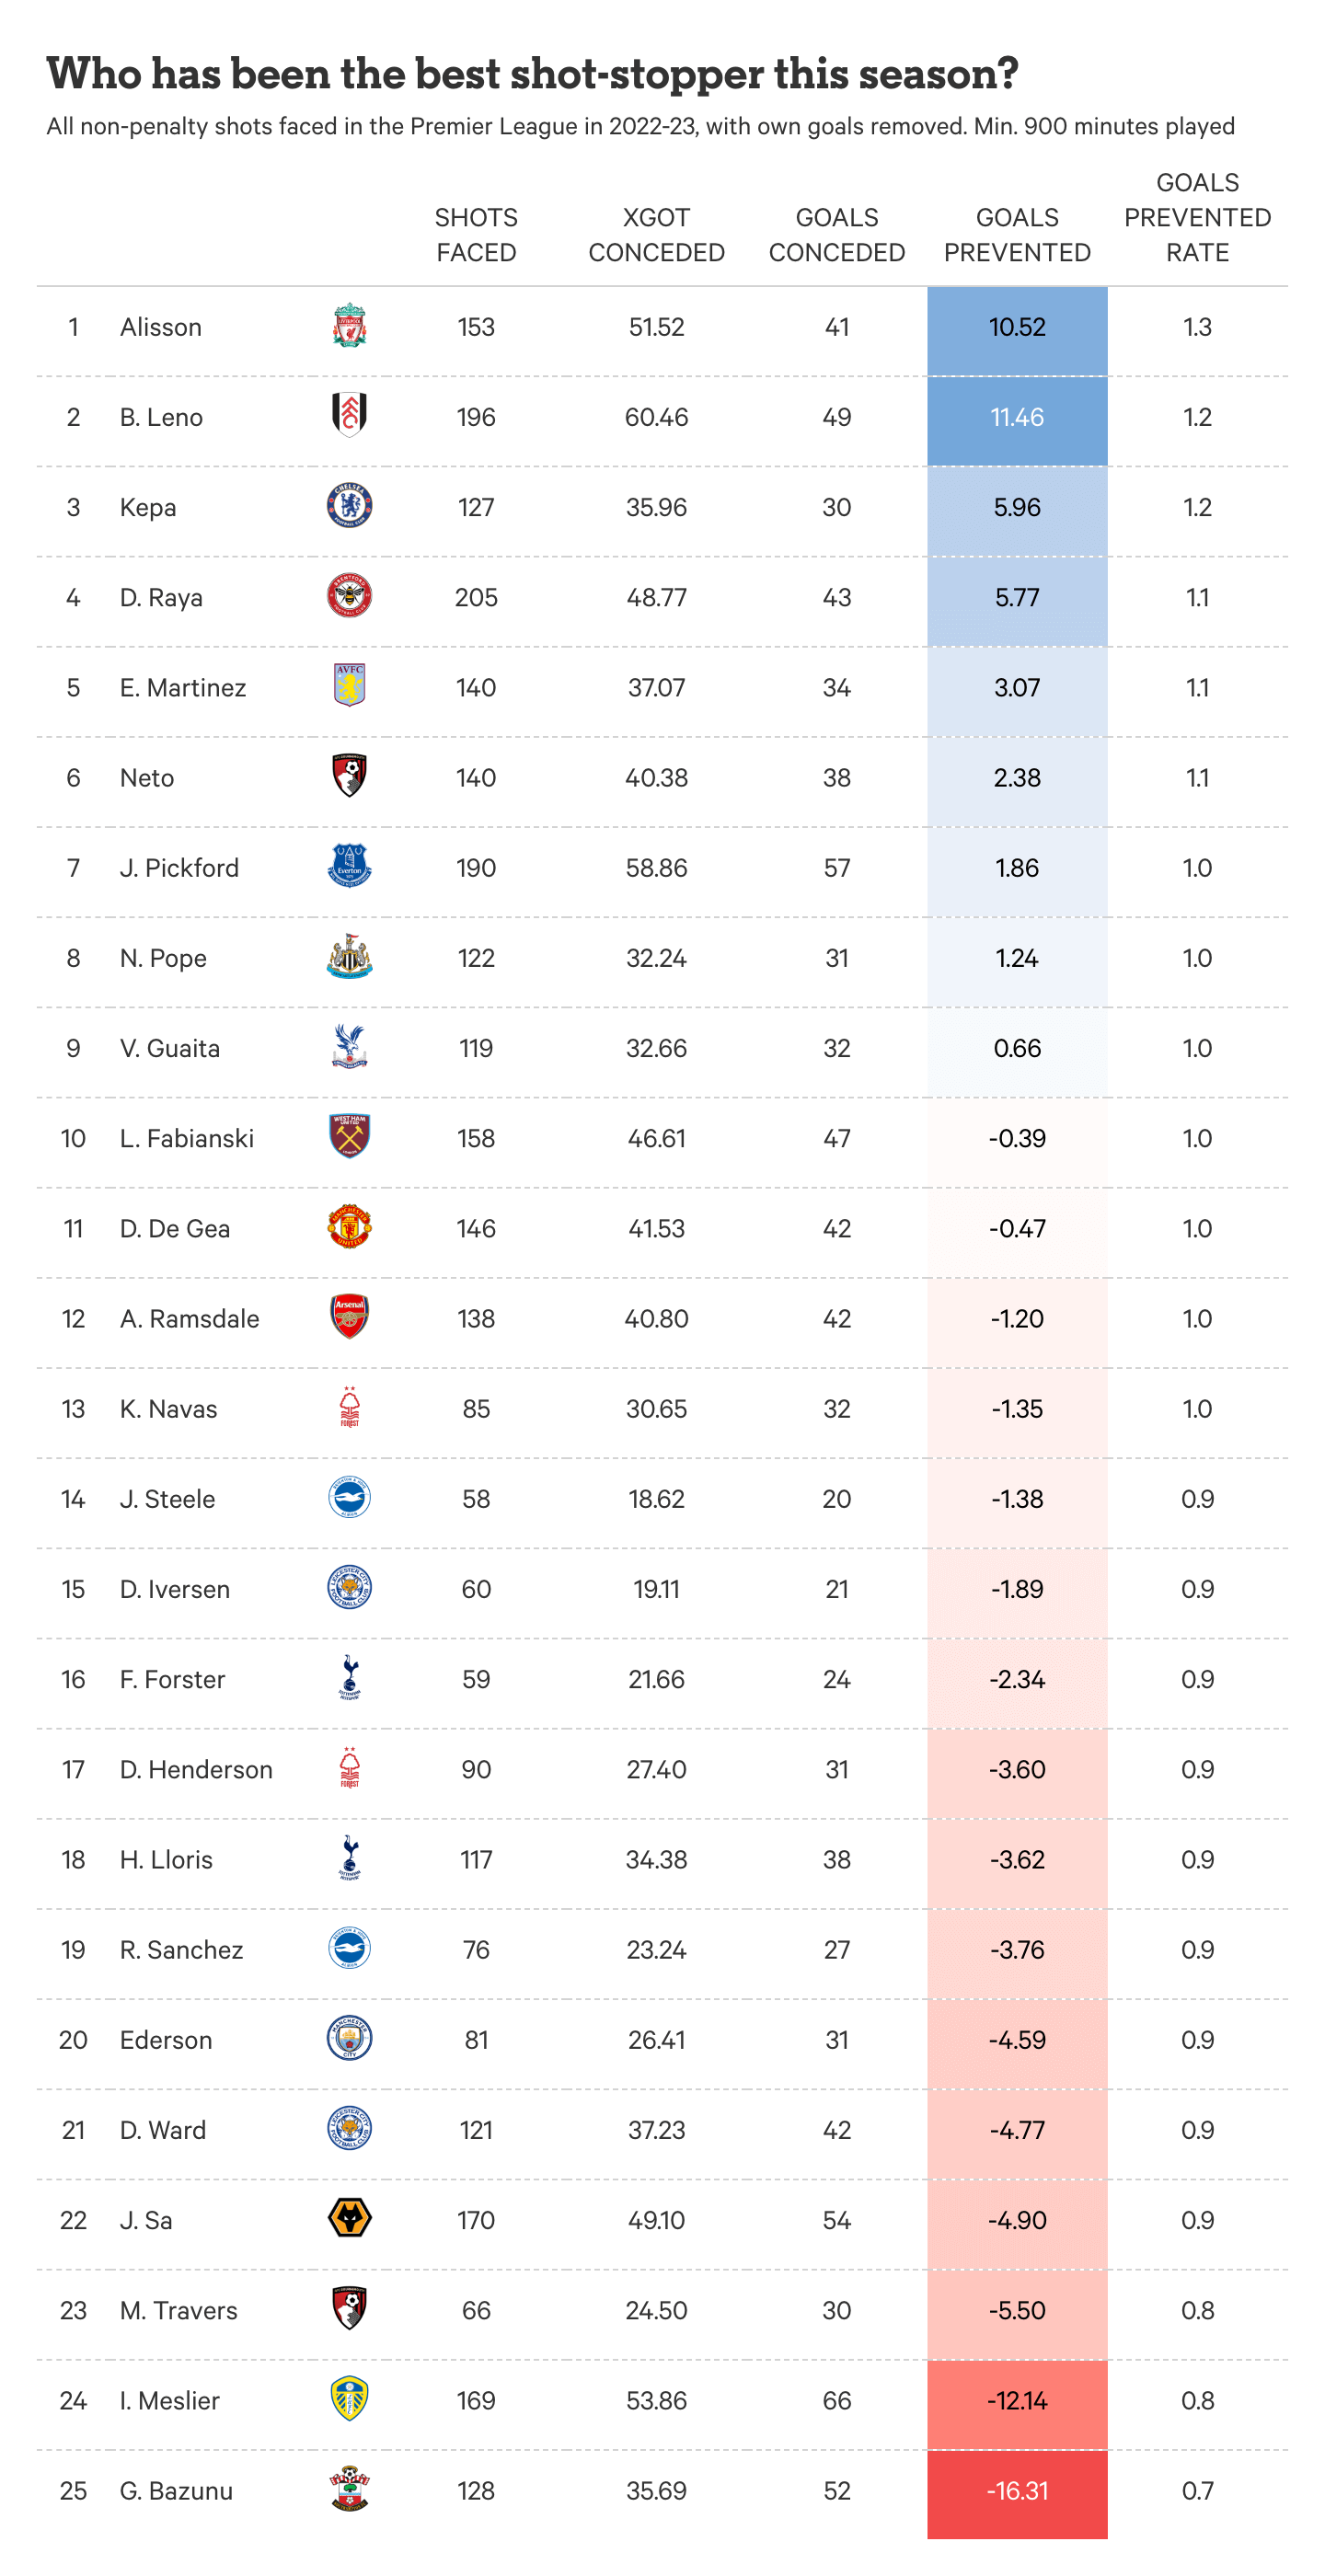1325x2576 pixels.
Task: Select the Chelsea badge in Kepa's row
Action: tap(349, 506)
